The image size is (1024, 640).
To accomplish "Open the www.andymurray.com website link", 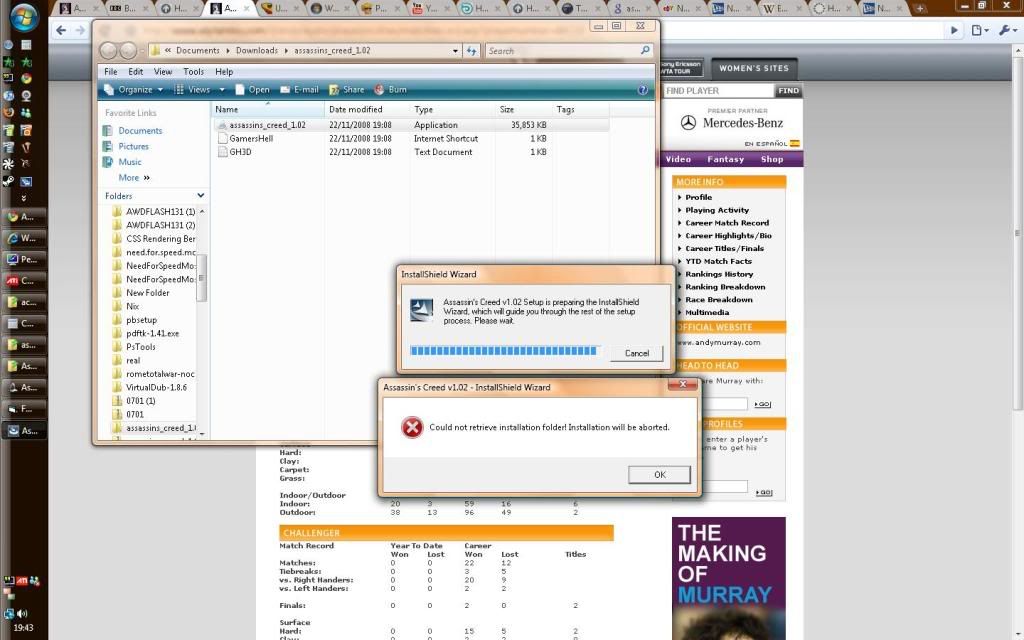I will pyautogui.click(x=719, y=342).
